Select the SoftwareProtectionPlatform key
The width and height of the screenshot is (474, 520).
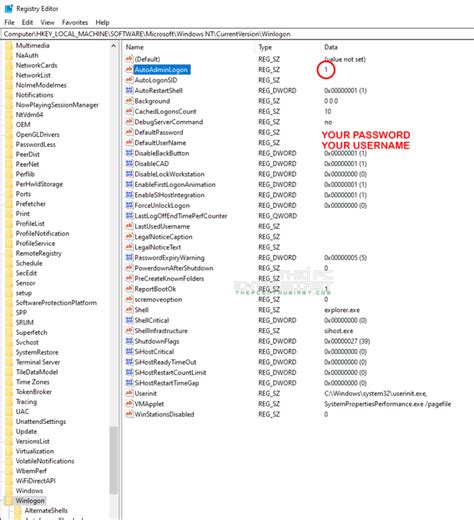click(x=56, y=303)
